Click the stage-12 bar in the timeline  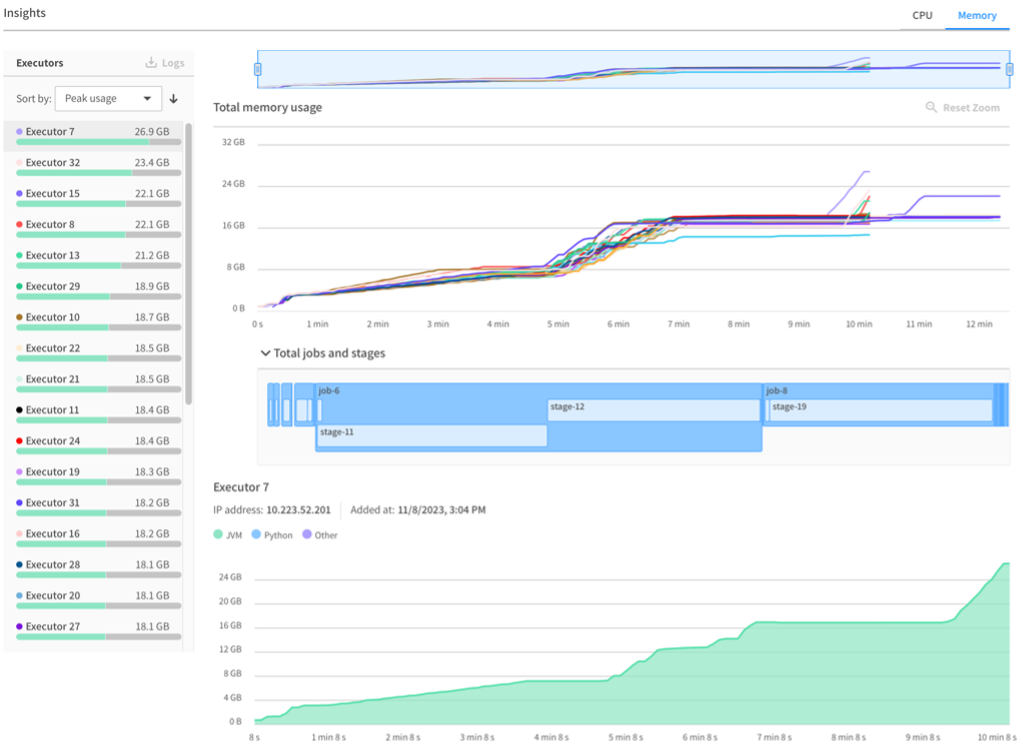(x=653, y=407)
